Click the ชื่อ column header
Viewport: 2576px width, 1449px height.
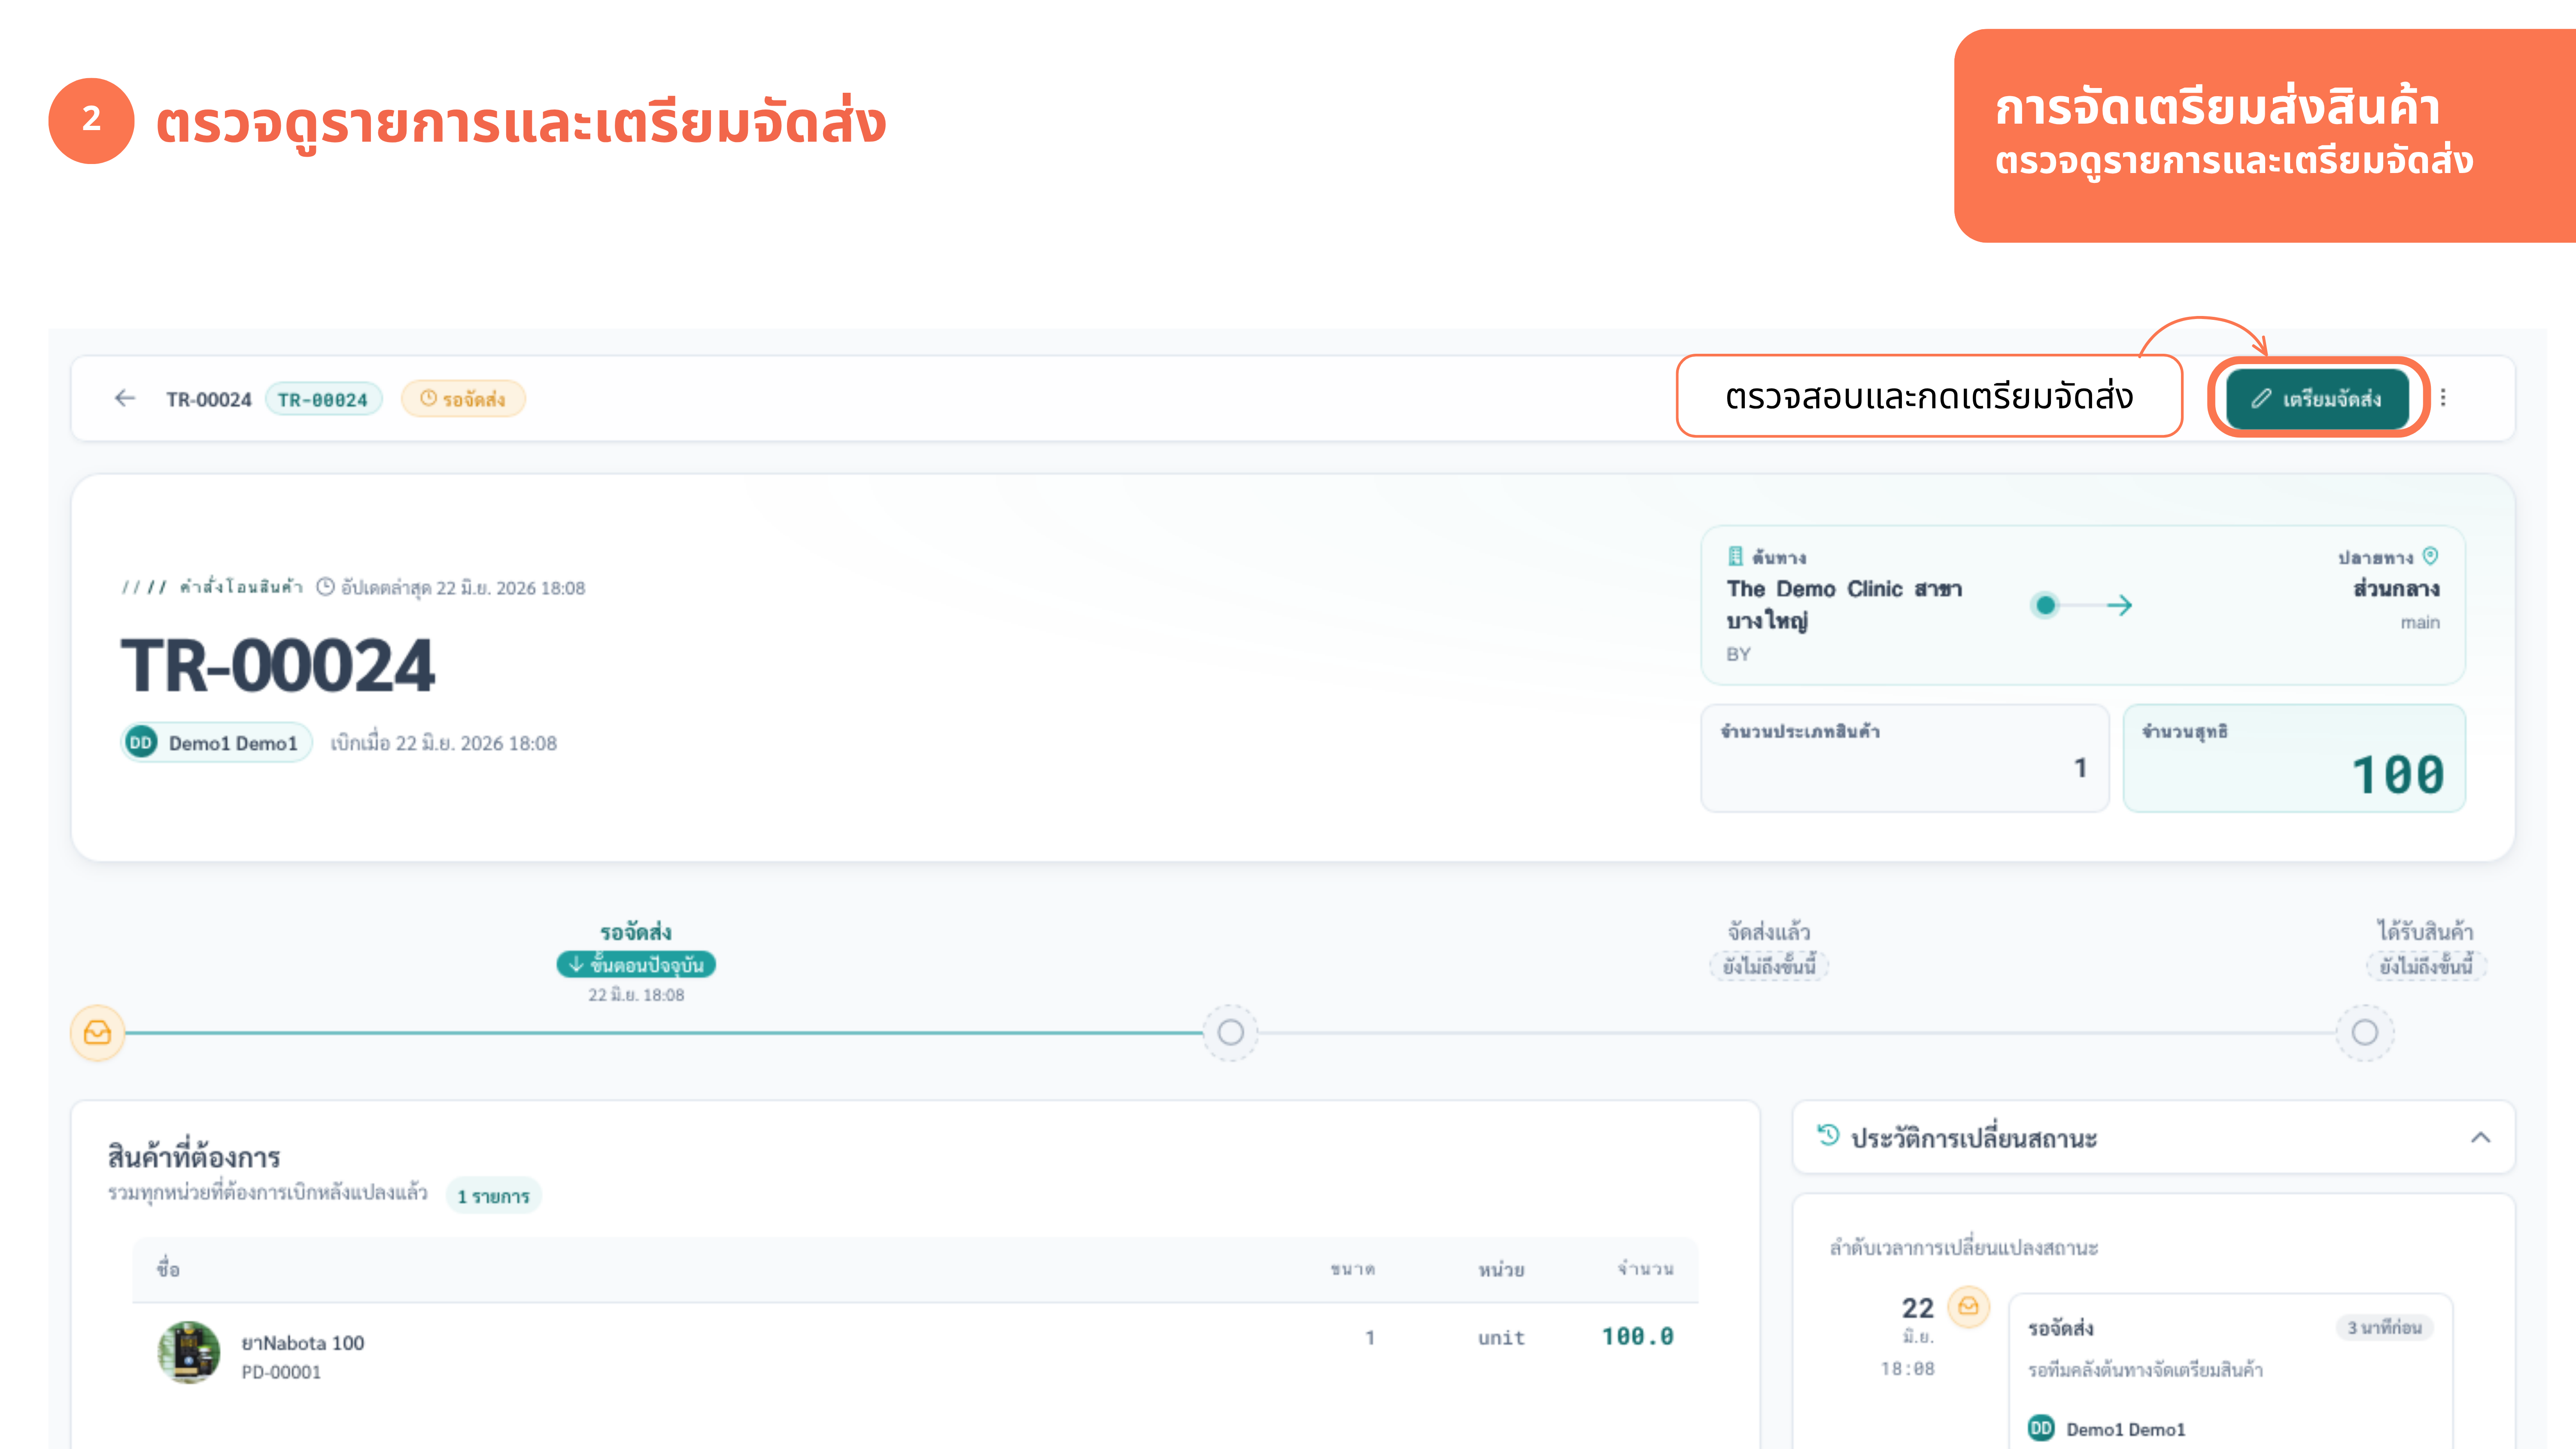168,1269
